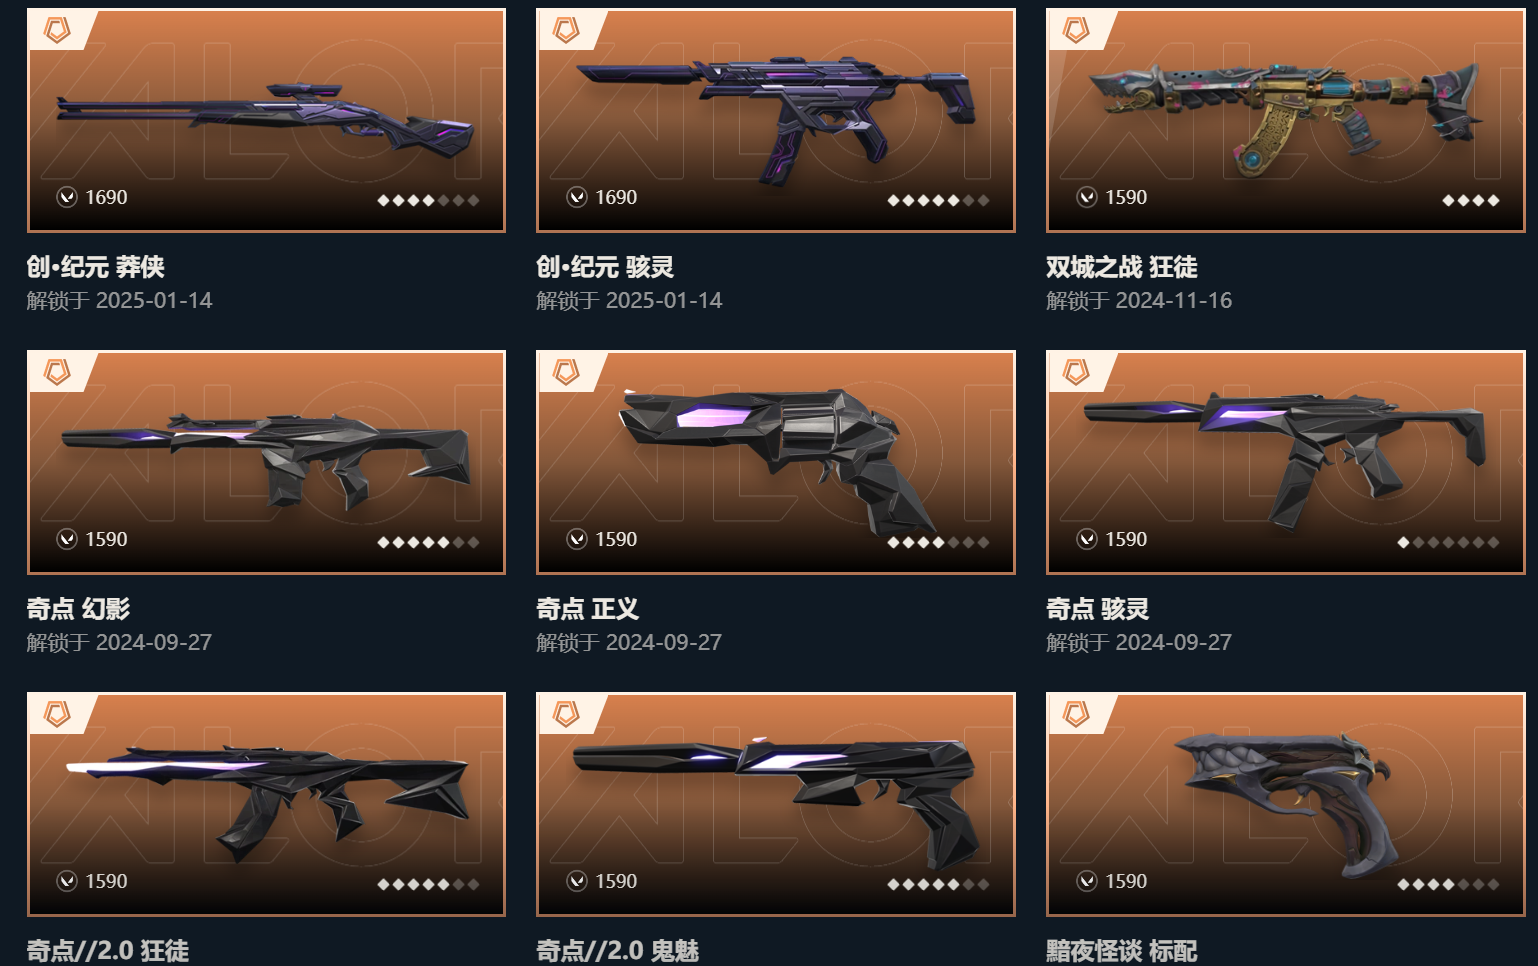1538x966 pixels.
Task: Click badge icon on 黯夜怪谈 标配 card
Action: (1077, 715)
